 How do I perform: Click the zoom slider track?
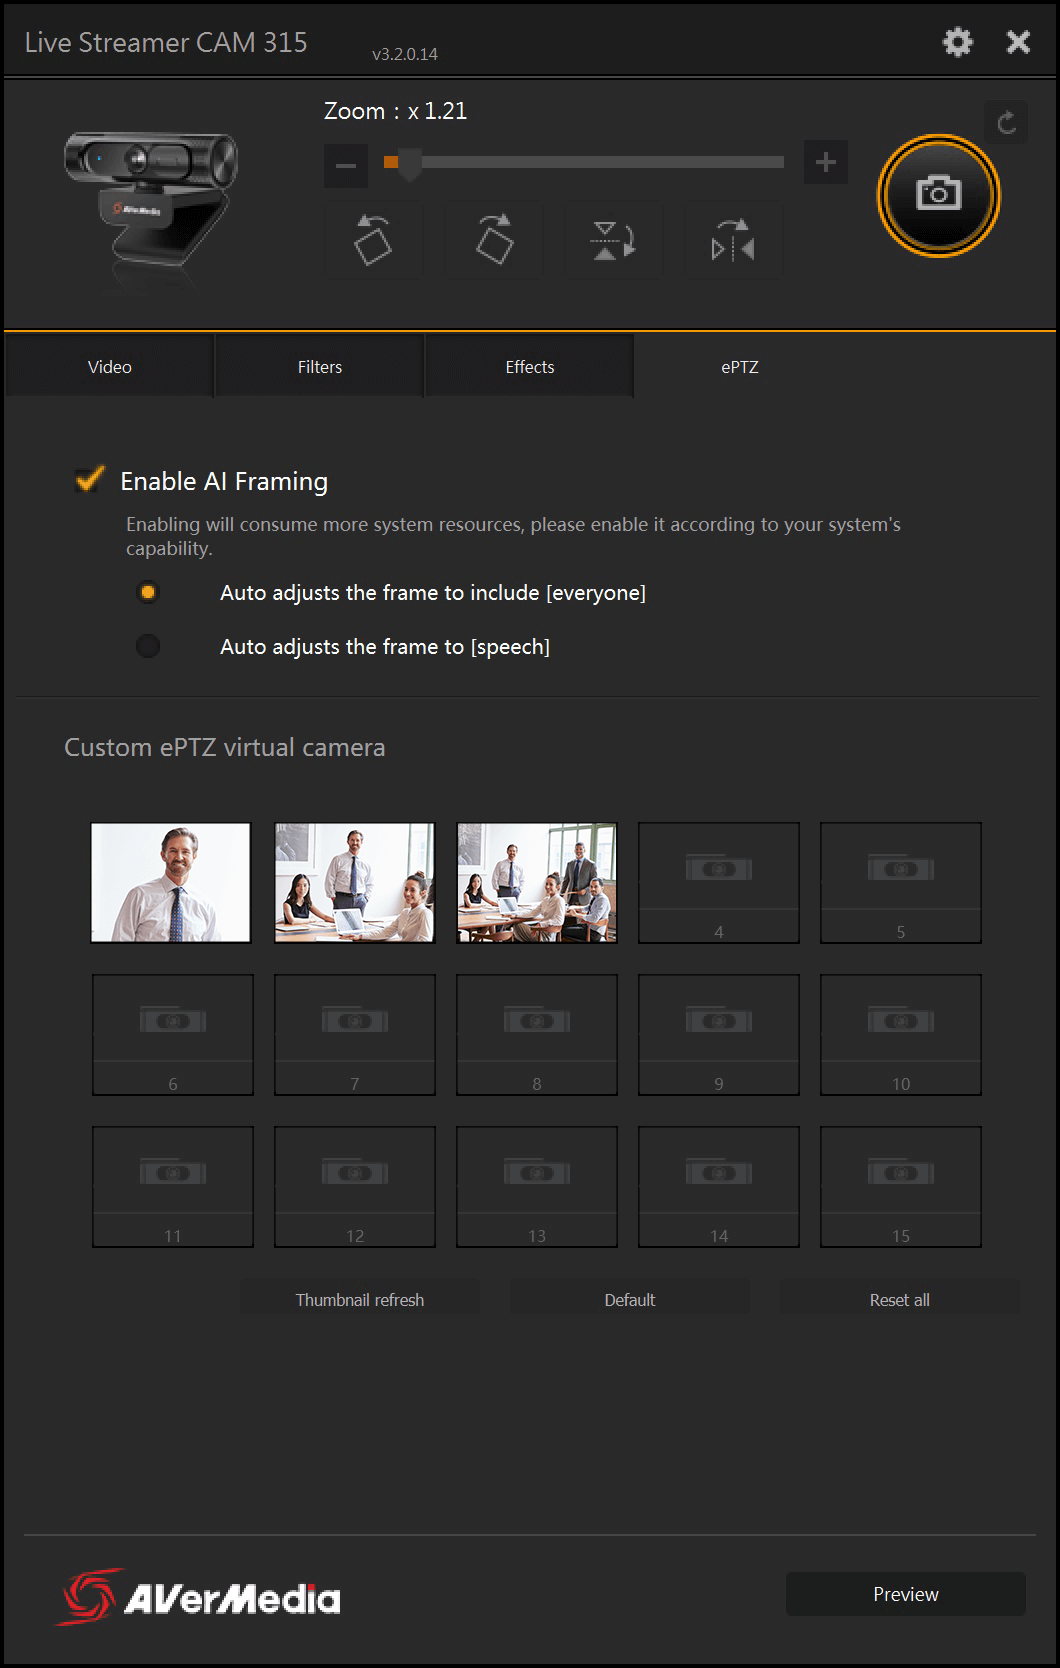[600, 163]
